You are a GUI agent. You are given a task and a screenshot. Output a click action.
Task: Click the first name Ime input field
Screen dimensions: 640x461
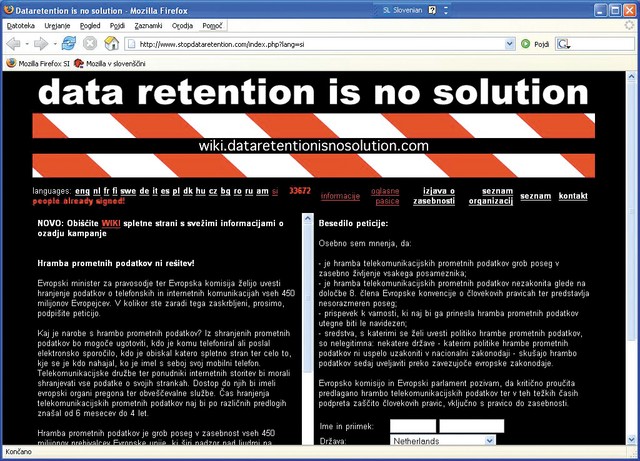coord(413,426)
